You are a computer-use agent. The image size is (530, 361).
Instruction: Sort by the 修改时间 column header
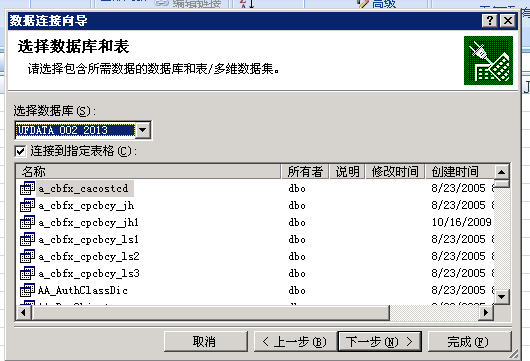tap(395, 171)
